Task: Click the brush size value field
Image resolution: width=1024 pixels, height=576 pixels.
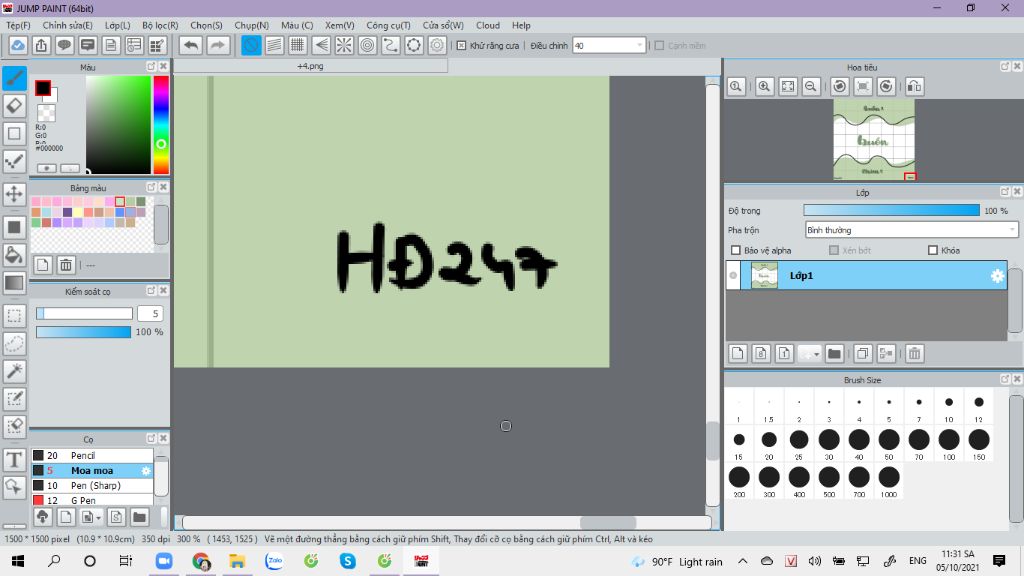Action: (151, 313)
